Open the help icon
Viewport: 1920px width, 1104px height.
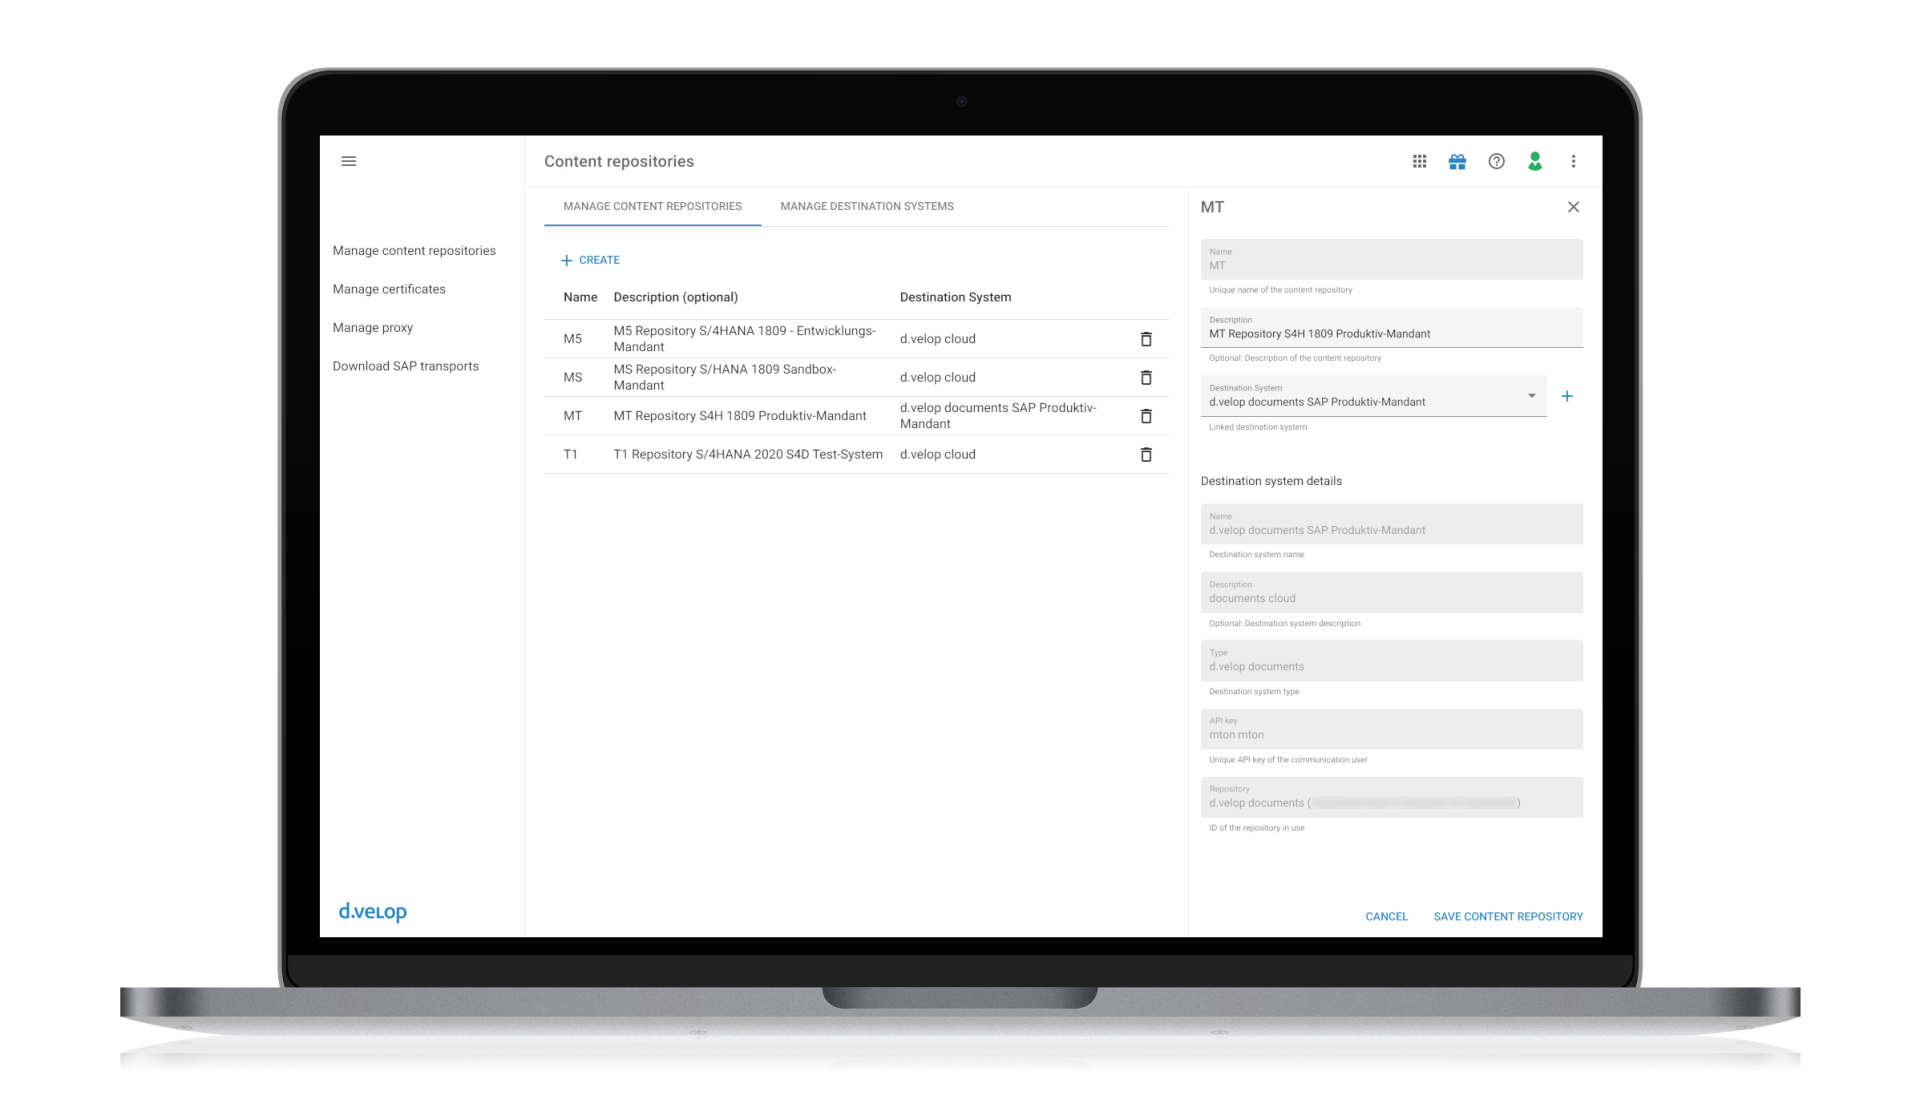tap(1496, 161)
